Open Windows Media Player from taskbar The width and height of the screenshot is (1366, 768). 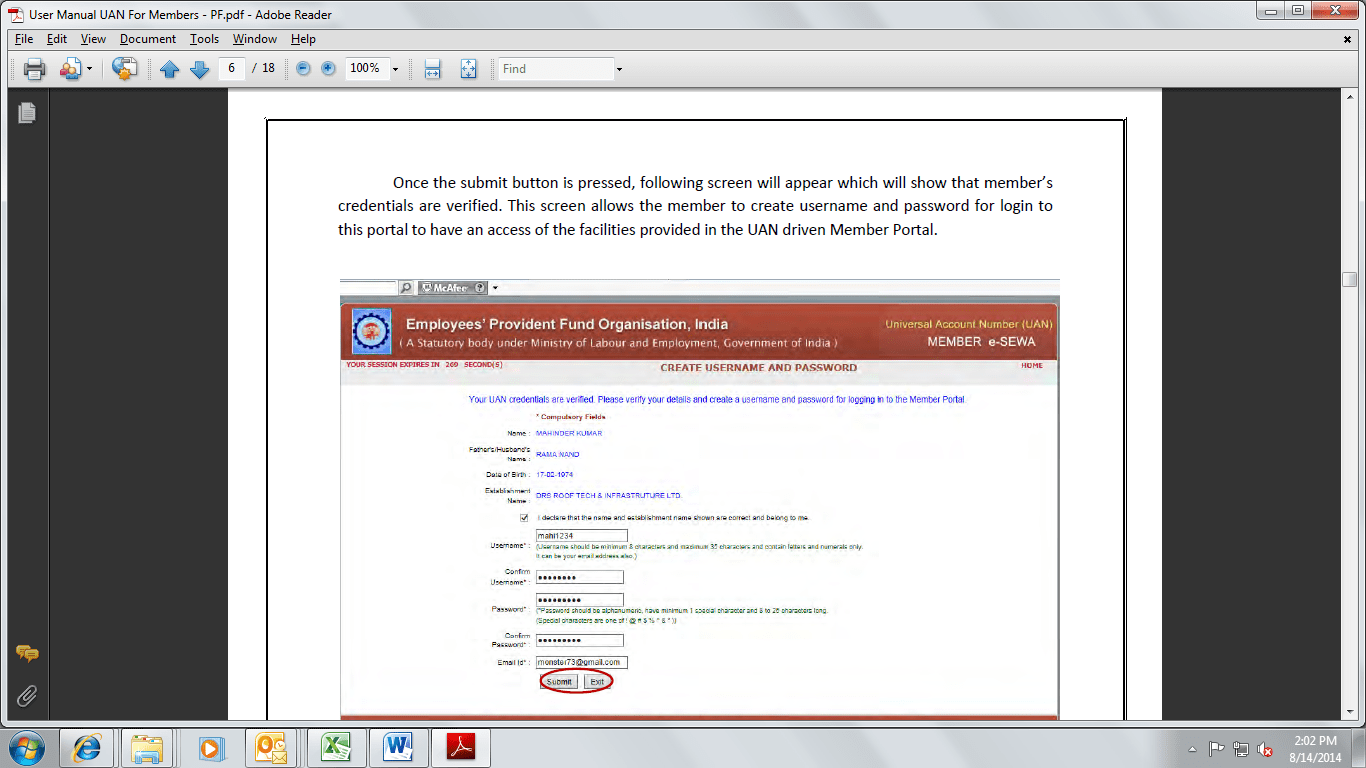tap(210, 747)
